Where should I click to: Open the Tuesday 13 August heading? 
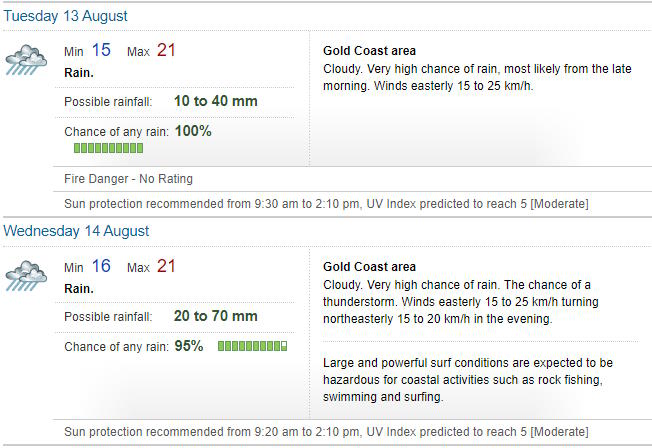coord(65,16)
